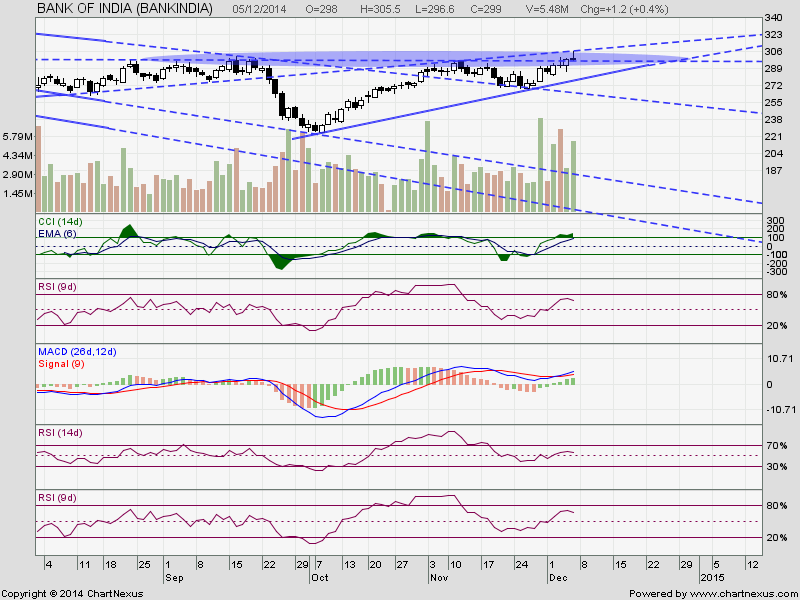Click the open price O=298

coord(321,9)
